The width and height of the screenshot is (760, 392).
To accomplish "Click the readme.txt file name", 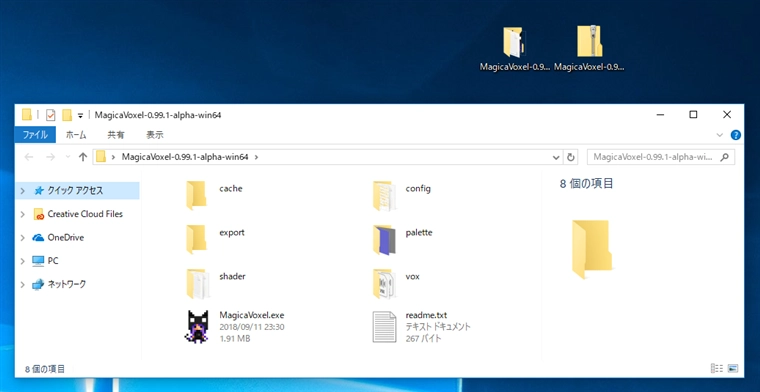I will click(426, 315).
